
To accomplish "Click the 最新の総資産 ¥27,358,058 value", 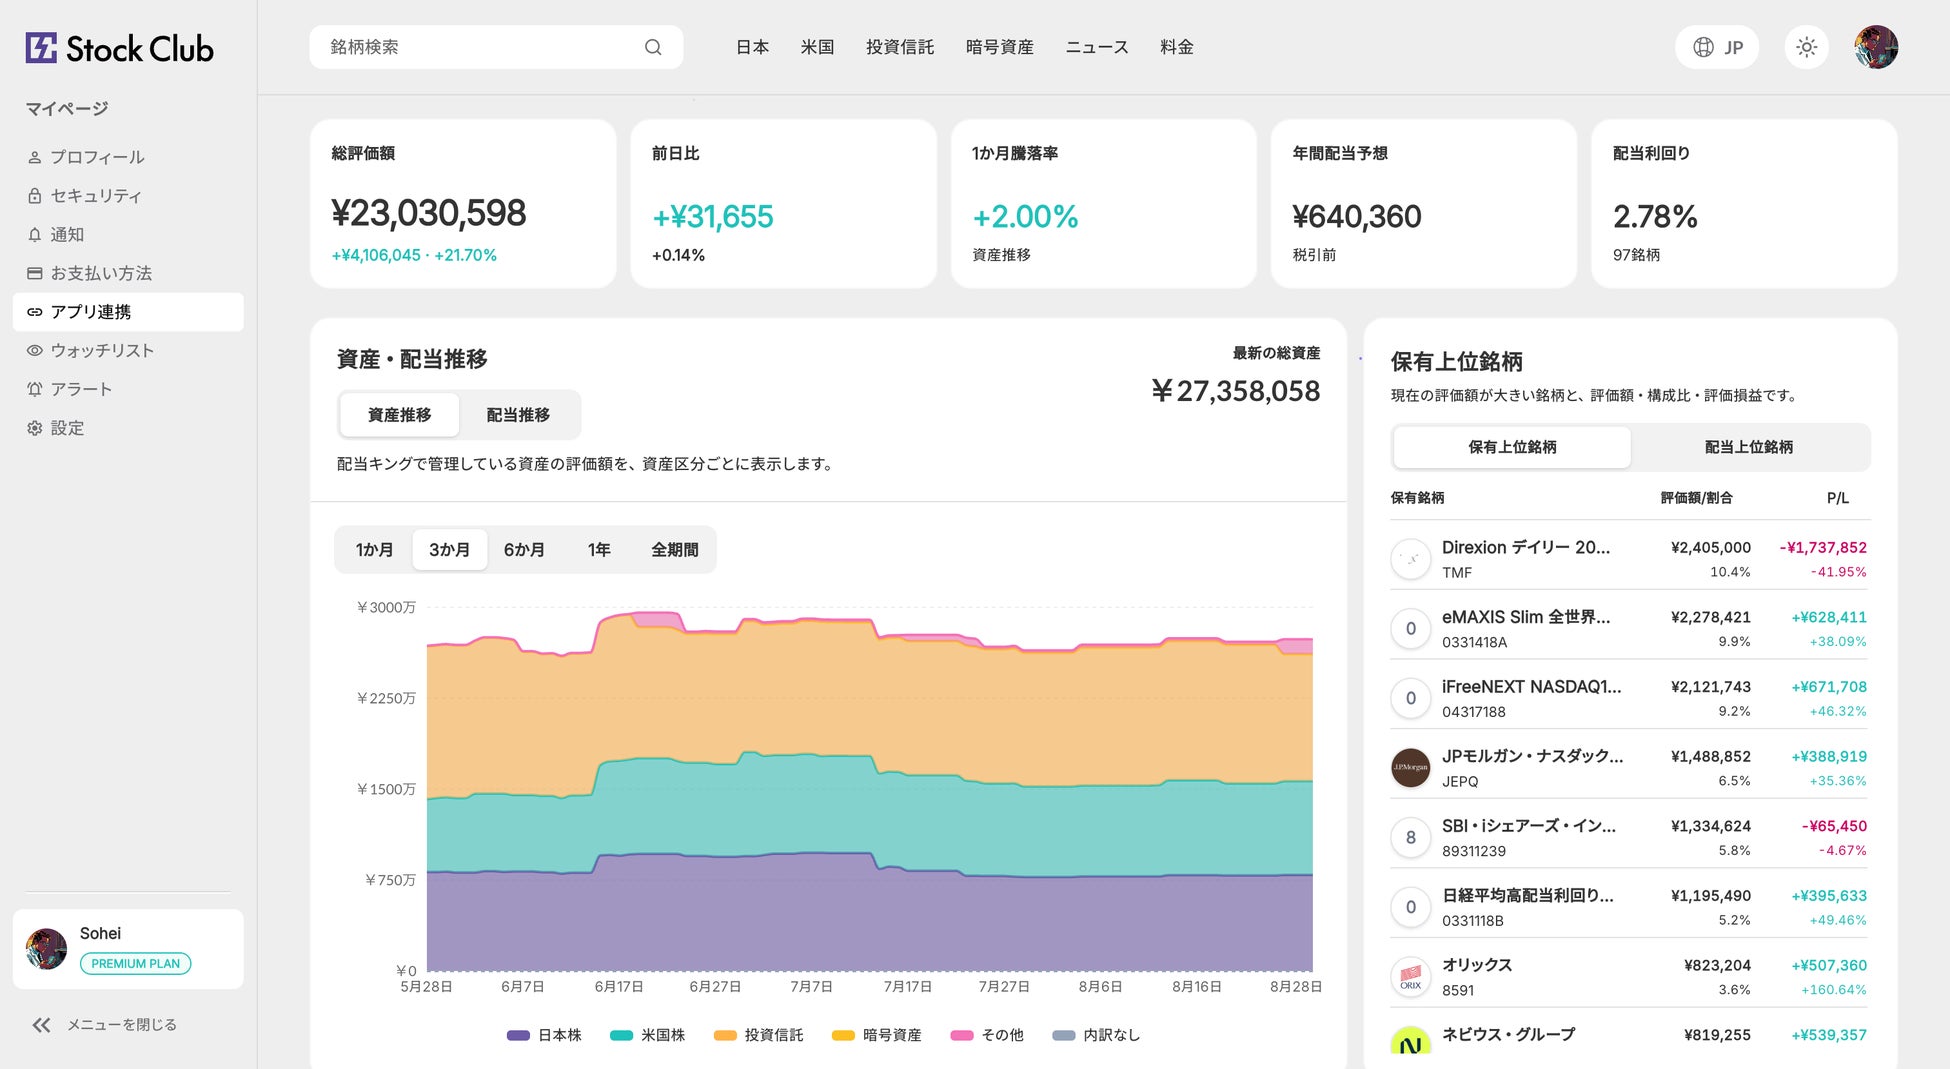I will [1236, 391].
